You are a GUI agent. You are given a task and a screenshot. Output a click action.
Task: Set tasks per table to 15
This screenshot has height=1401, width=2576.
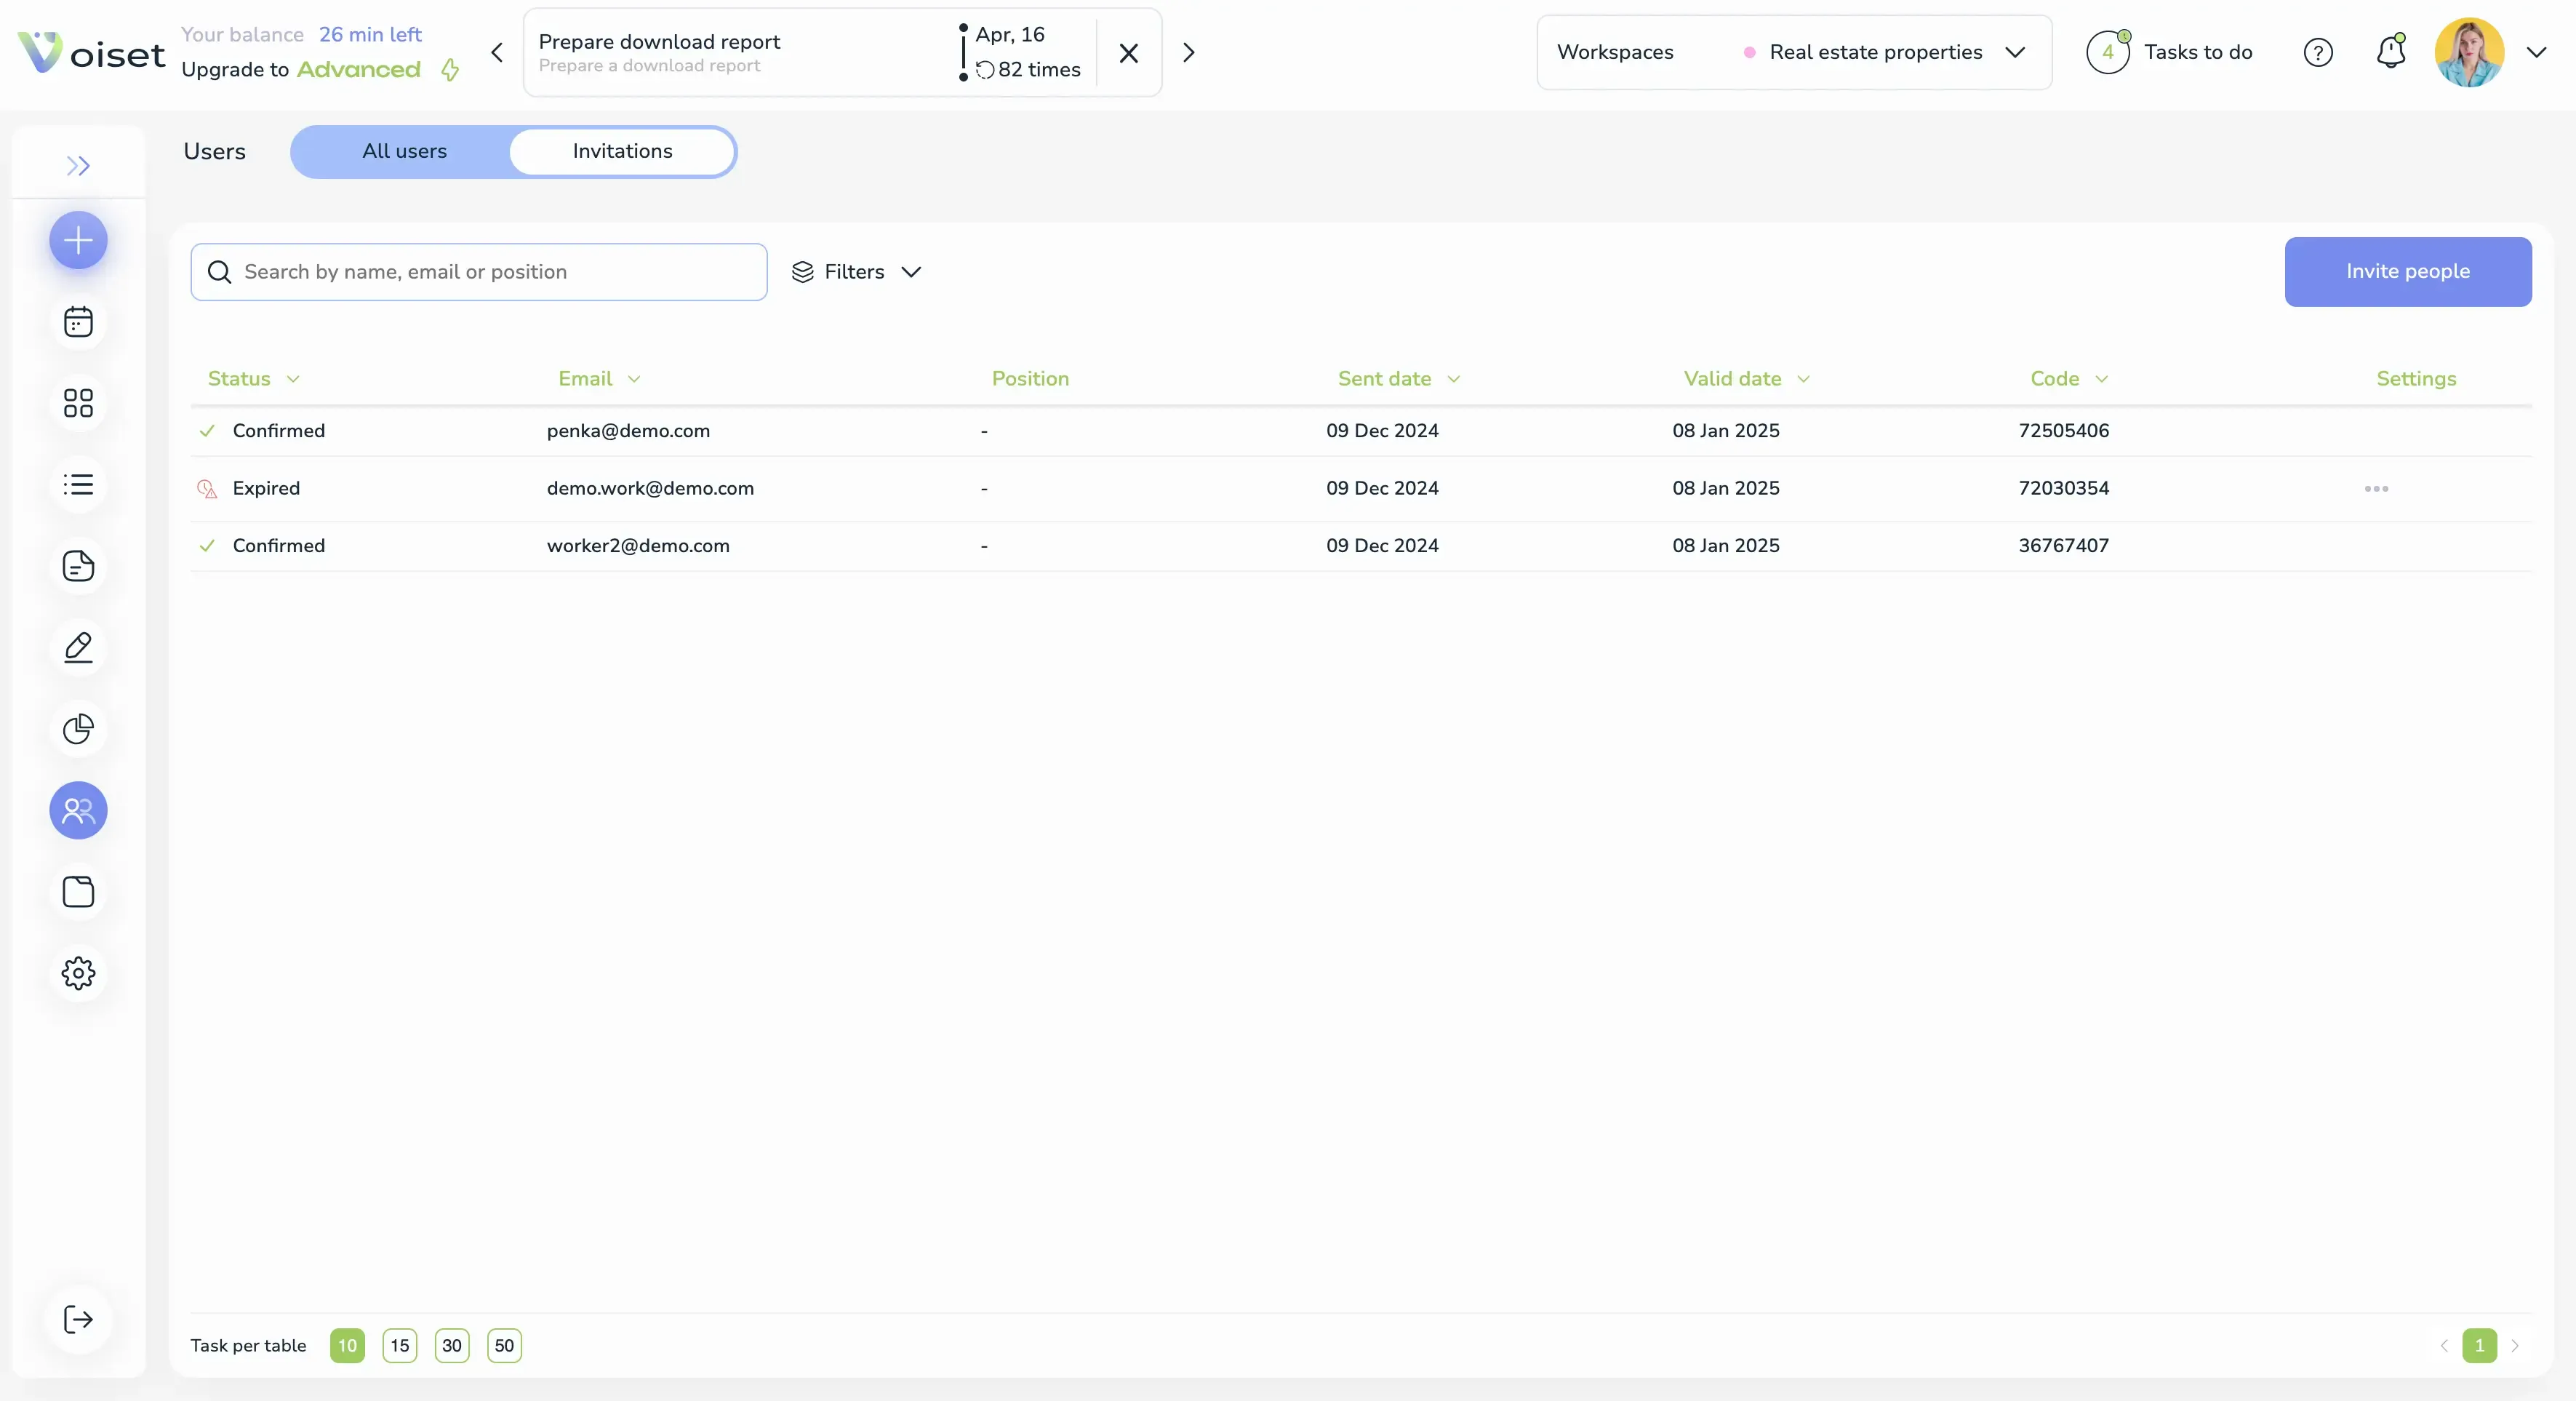point(399,1345)
